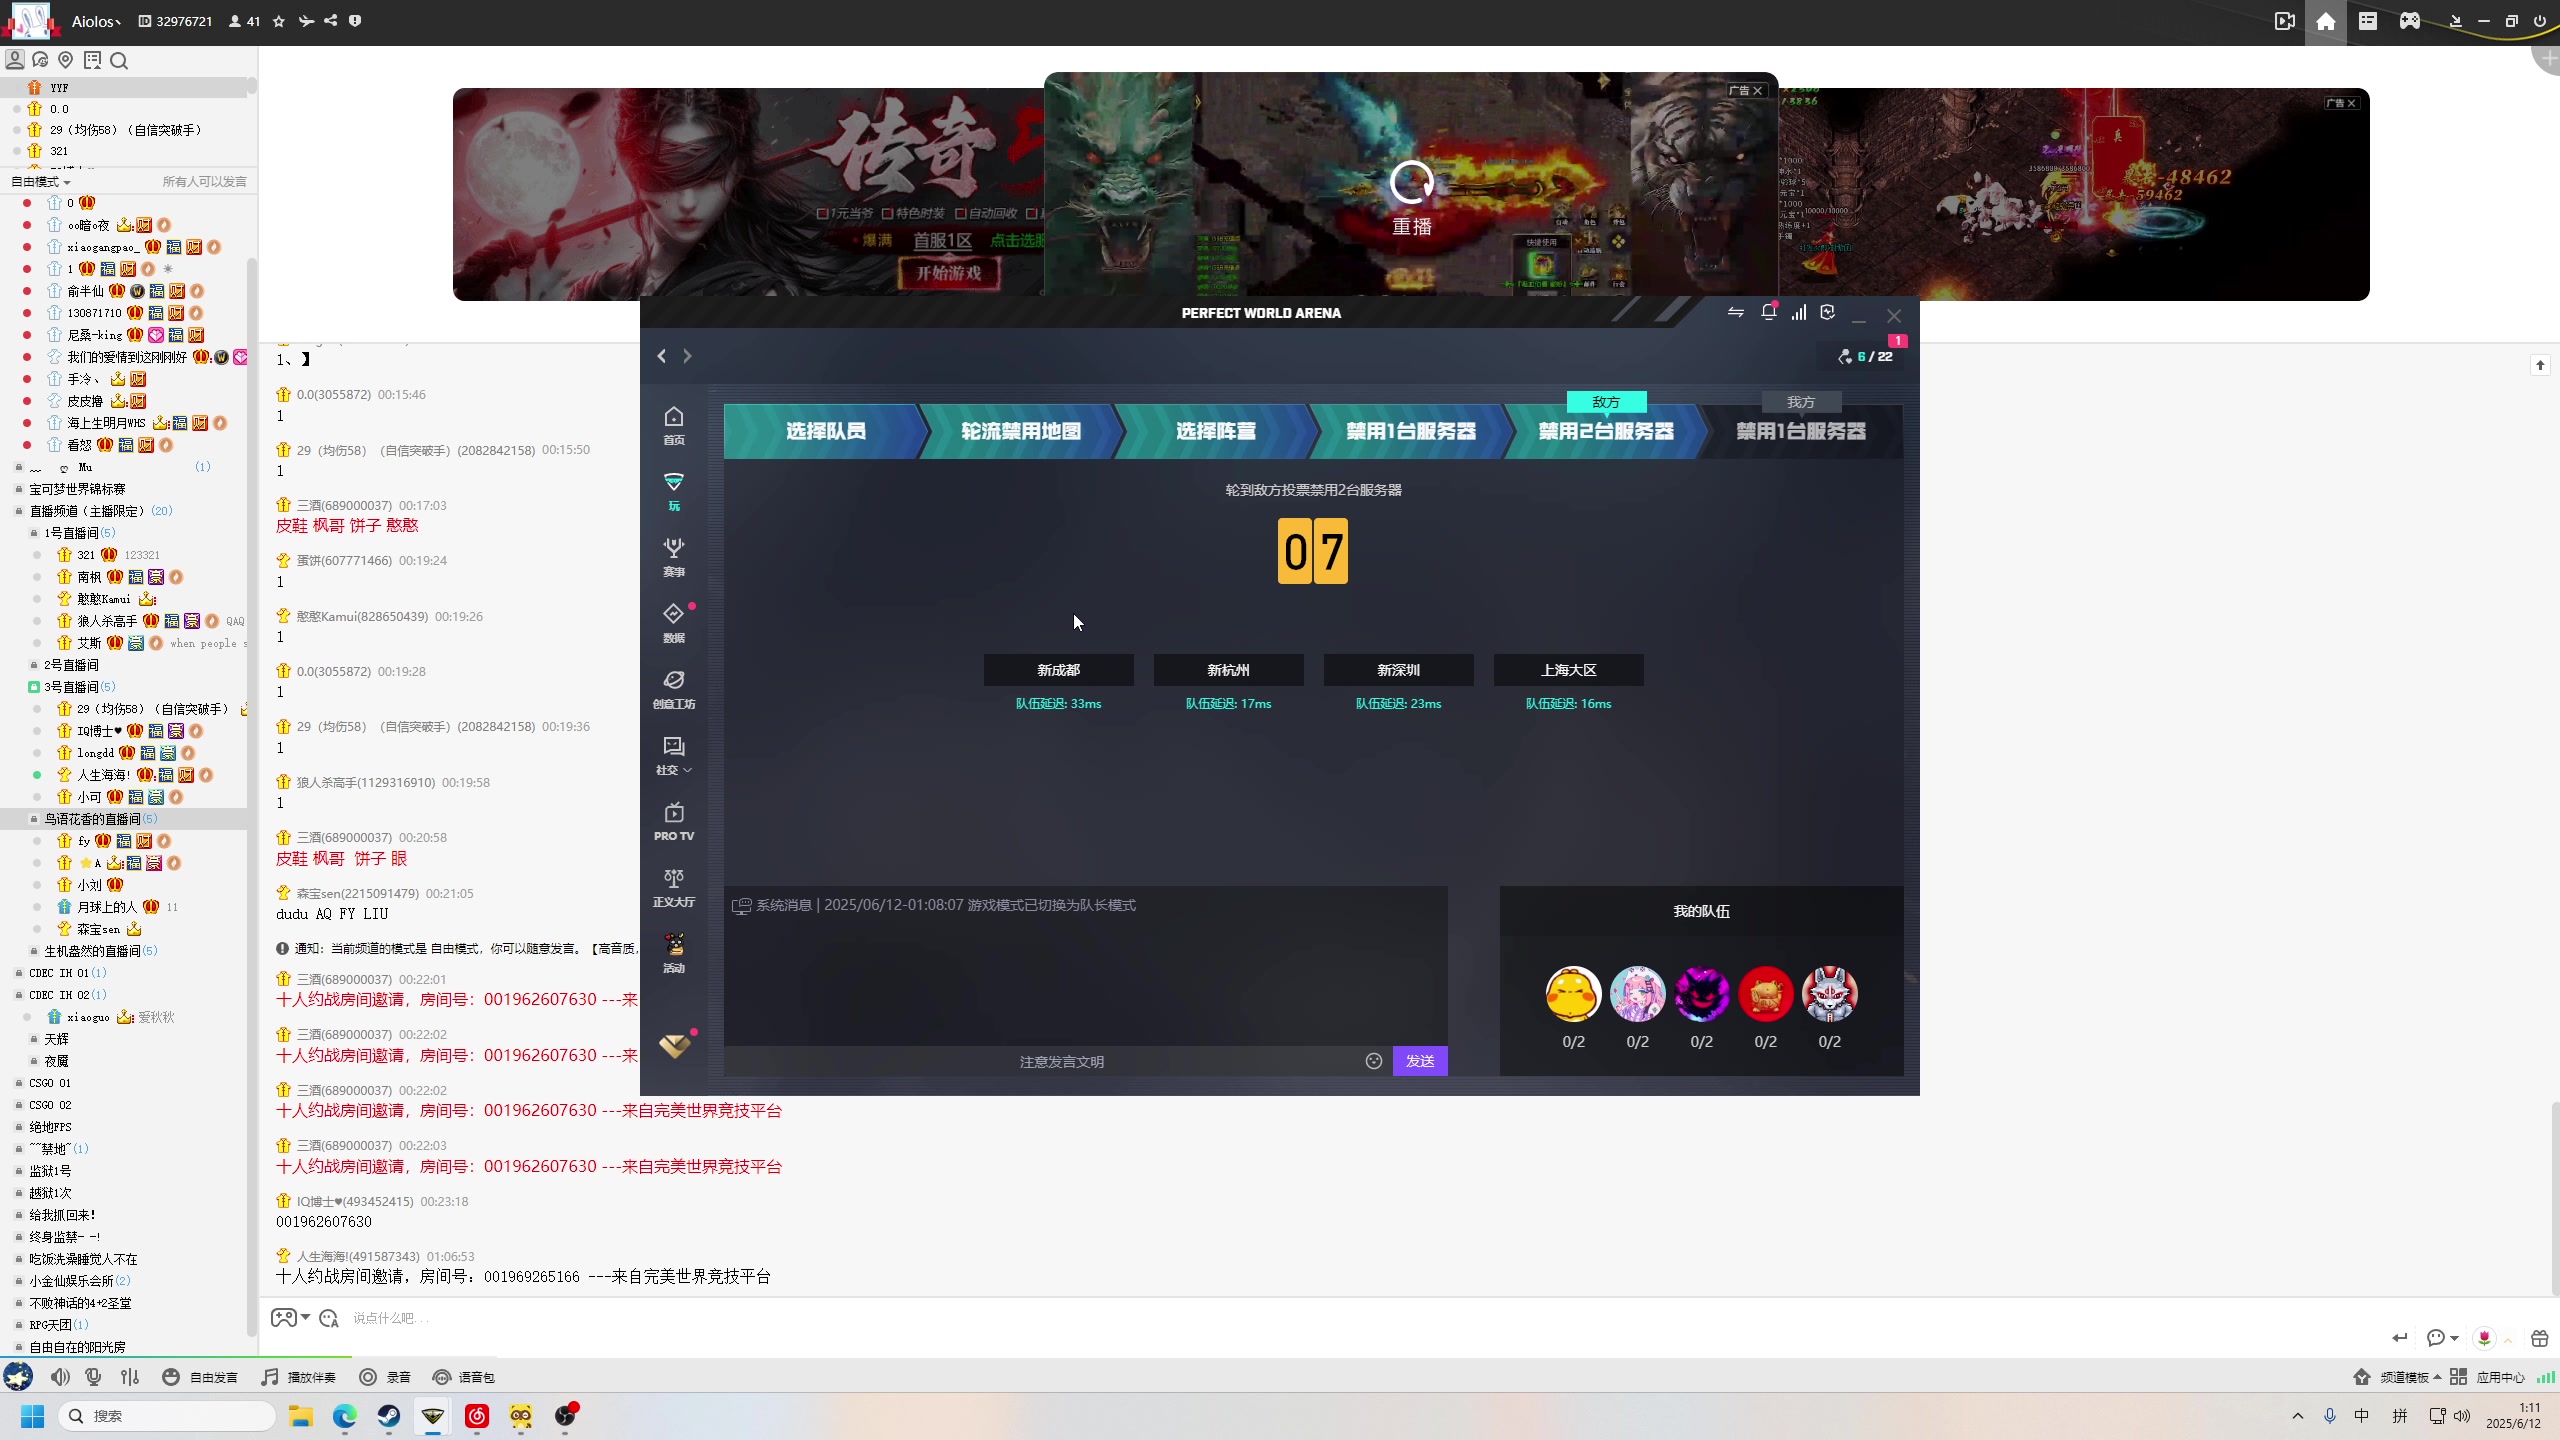2560x1440 pixels.
Task: Select the 轮流禁用地图 step tab
Action: point(1020,431)
